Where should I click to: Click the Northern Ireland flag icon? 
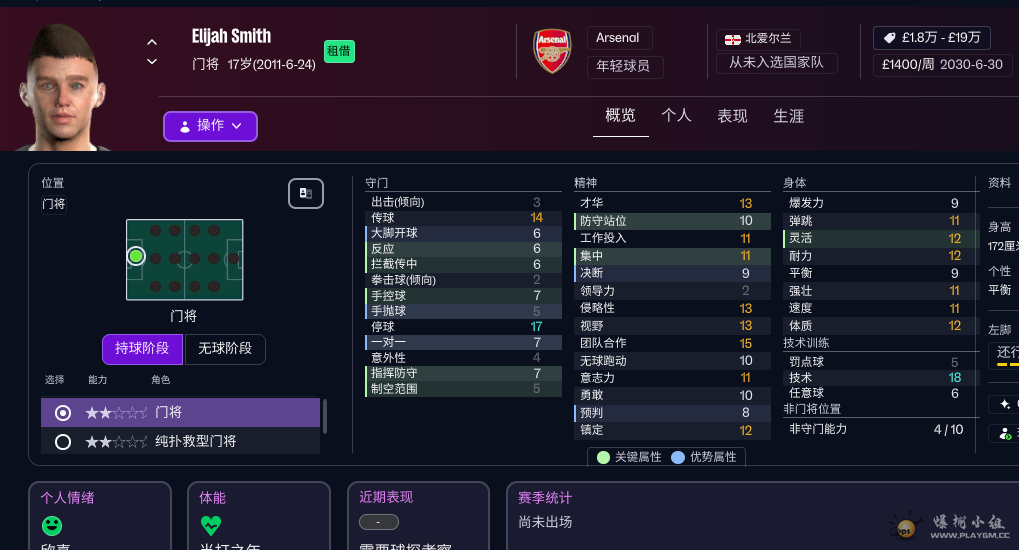coord(732,40)
